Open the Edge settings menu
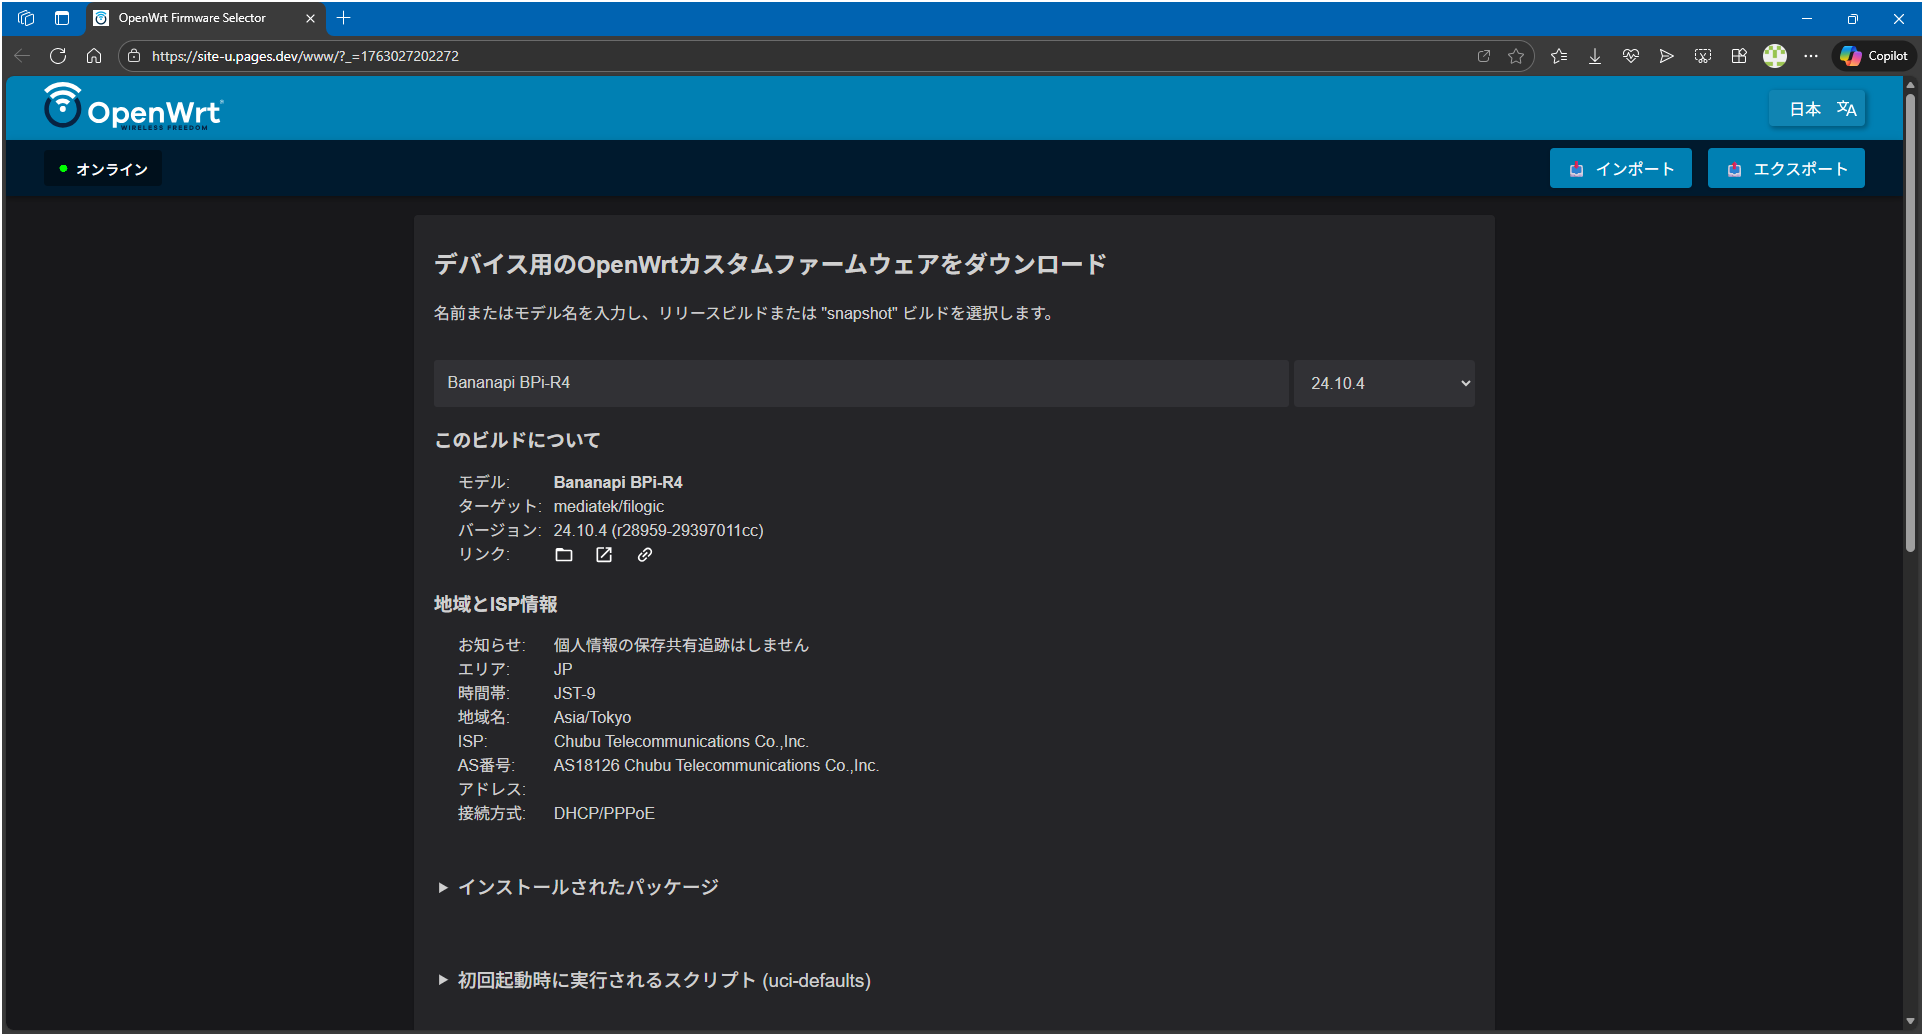The image size is (1924, 1036). (1811, 55)
